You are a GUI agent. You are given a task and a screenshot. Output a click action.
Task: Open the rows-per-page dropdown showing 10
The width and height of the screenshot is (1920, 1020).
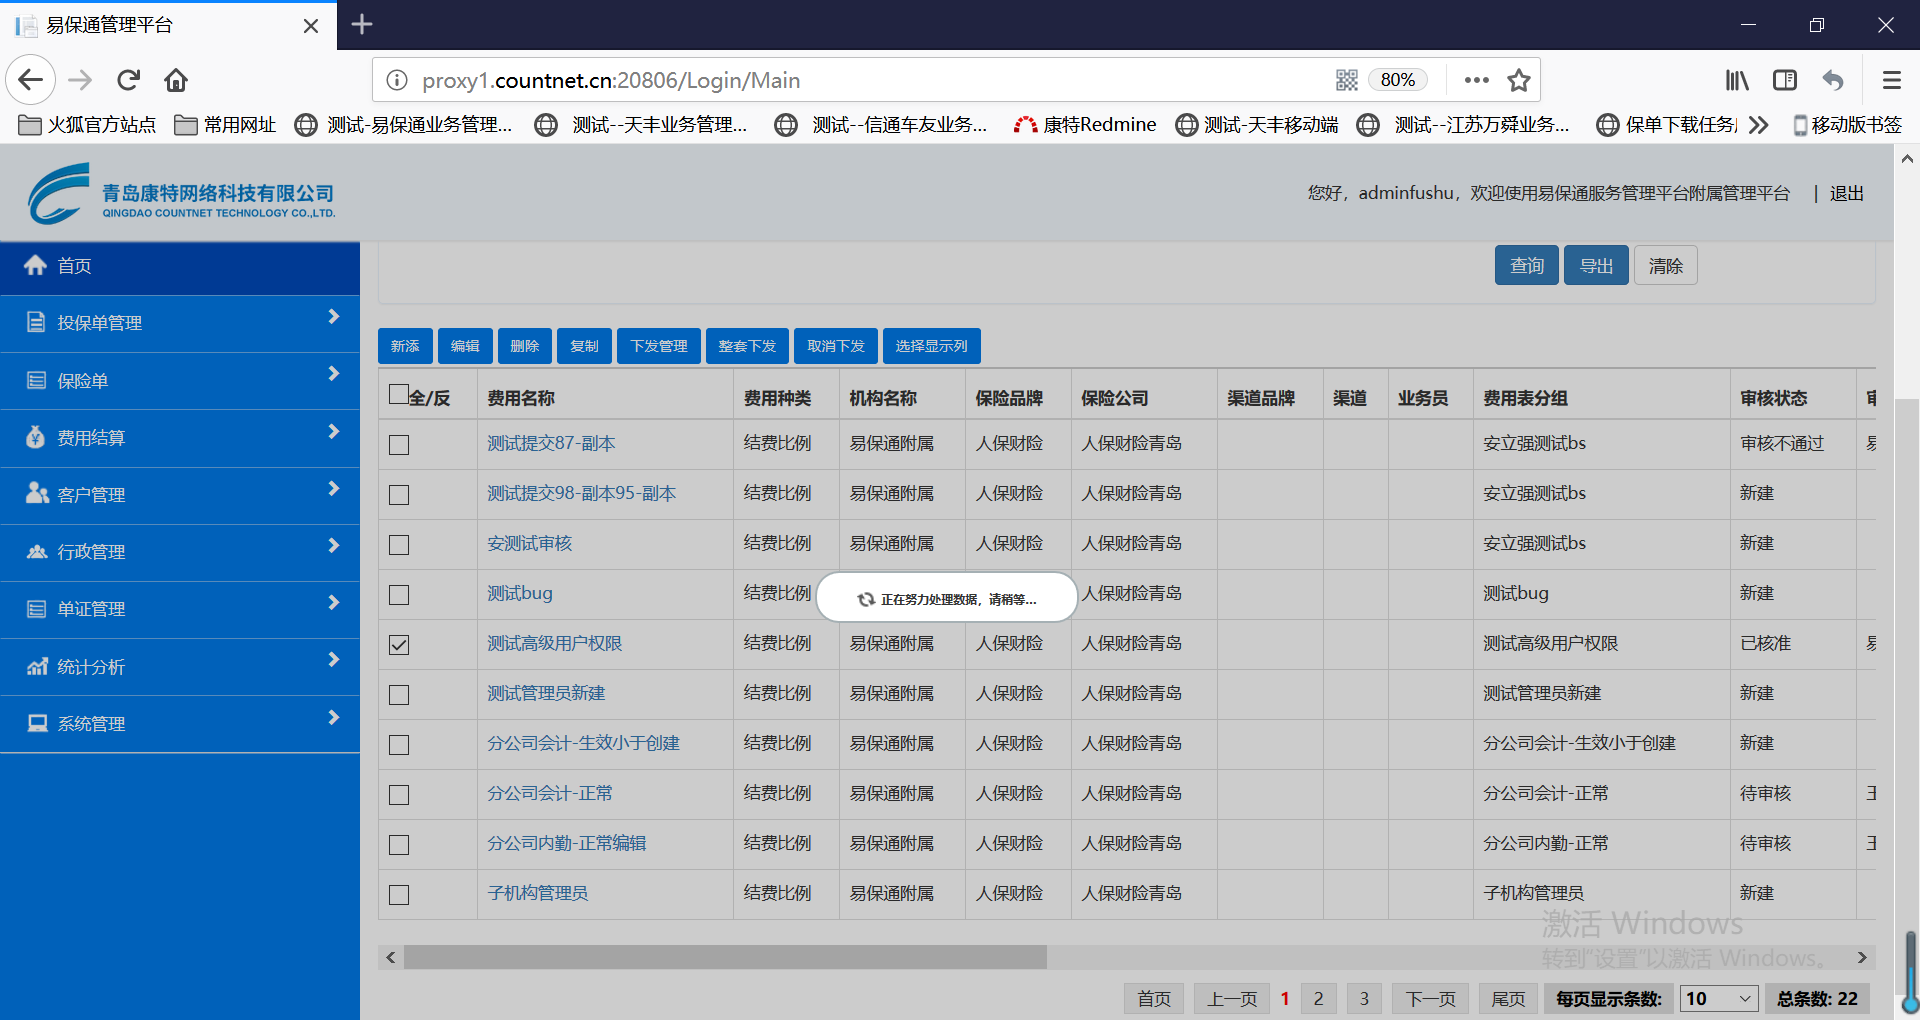point(1719,998)
